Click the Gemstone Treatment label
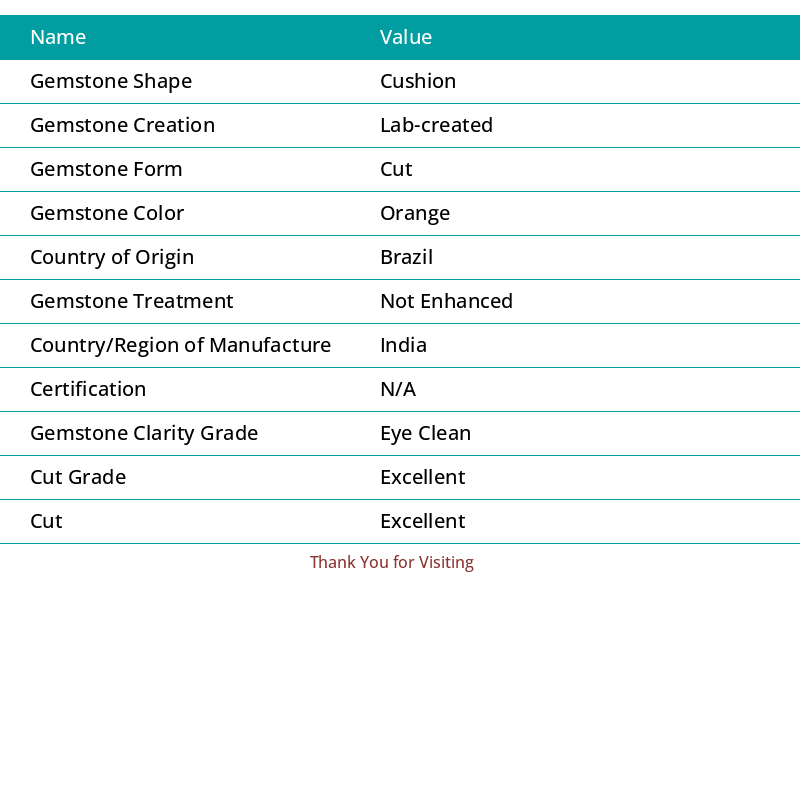 (x=131, y=301)
